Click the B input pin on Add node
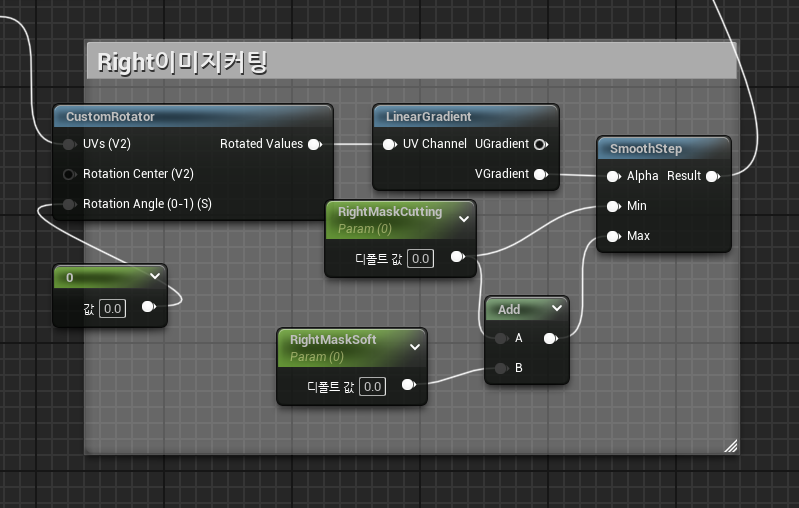 tap(501, 368)
